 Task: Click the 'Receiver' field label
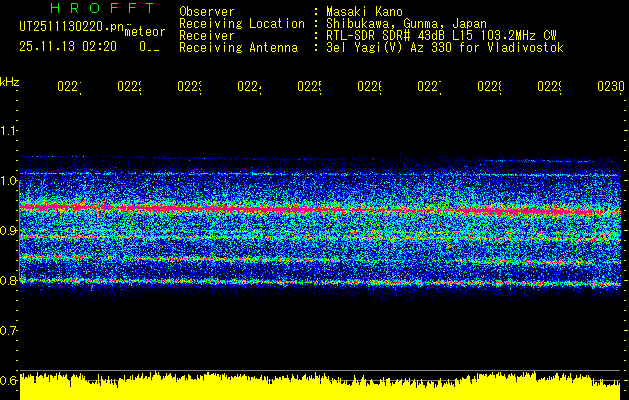[x=207, y=36]
